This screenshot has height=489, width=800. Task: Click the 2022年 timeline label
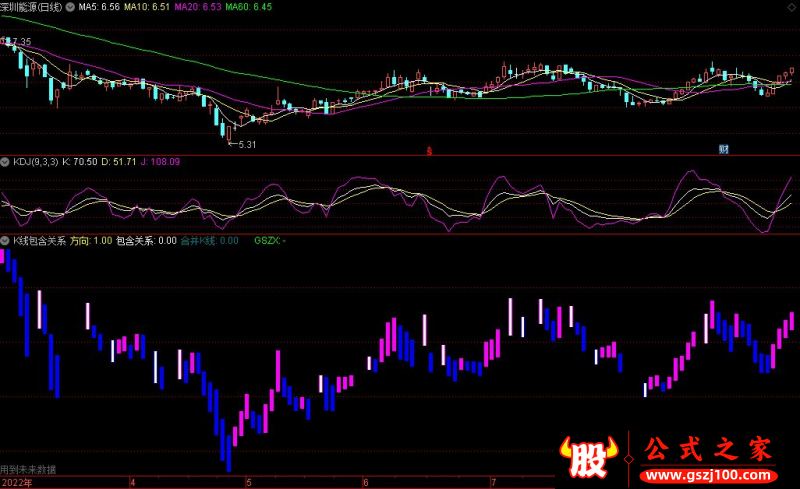coord(17,482)
